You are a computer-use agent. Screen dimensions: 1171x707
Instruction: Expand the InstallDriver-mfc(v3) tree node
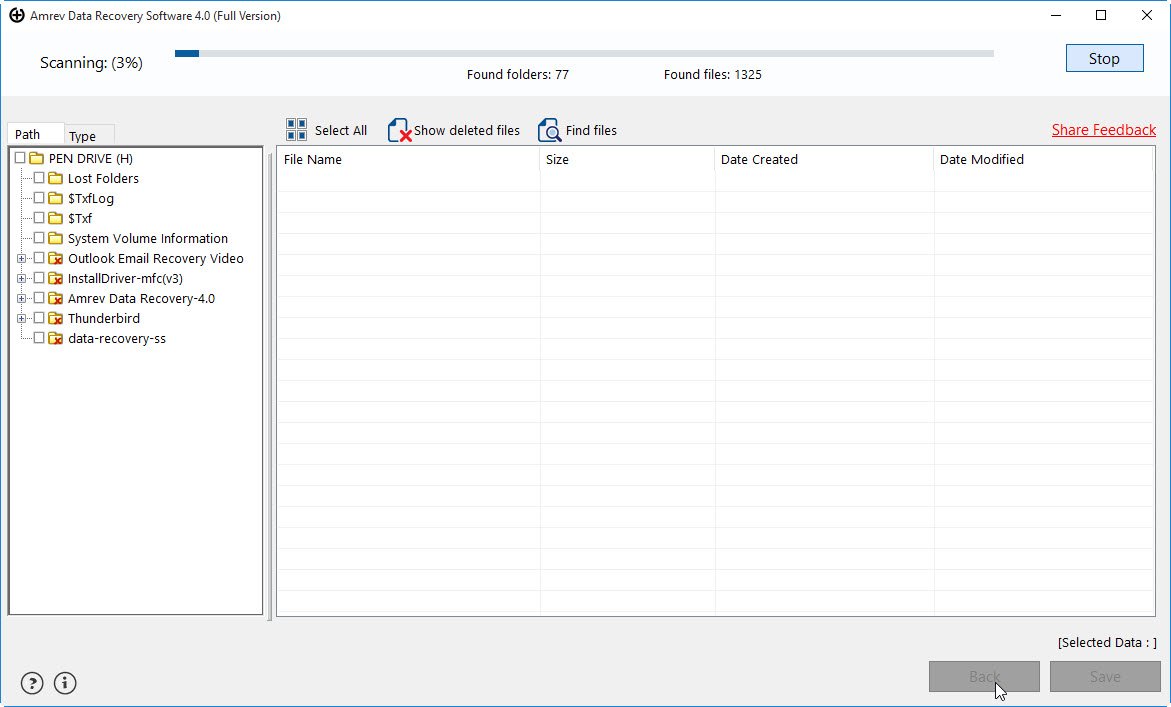click(22, 278)
